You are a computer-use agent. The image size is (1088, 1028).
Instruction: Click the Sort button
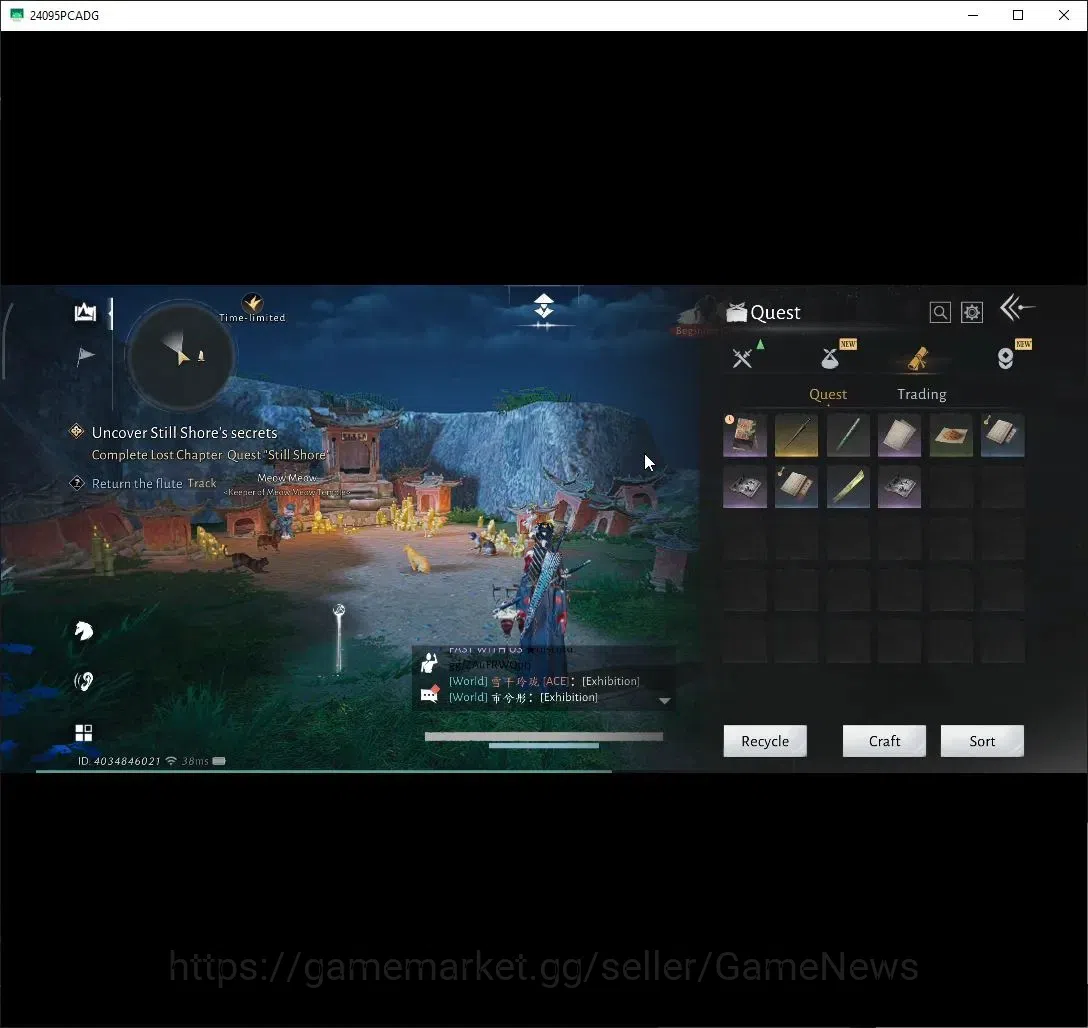click(982, 741)
